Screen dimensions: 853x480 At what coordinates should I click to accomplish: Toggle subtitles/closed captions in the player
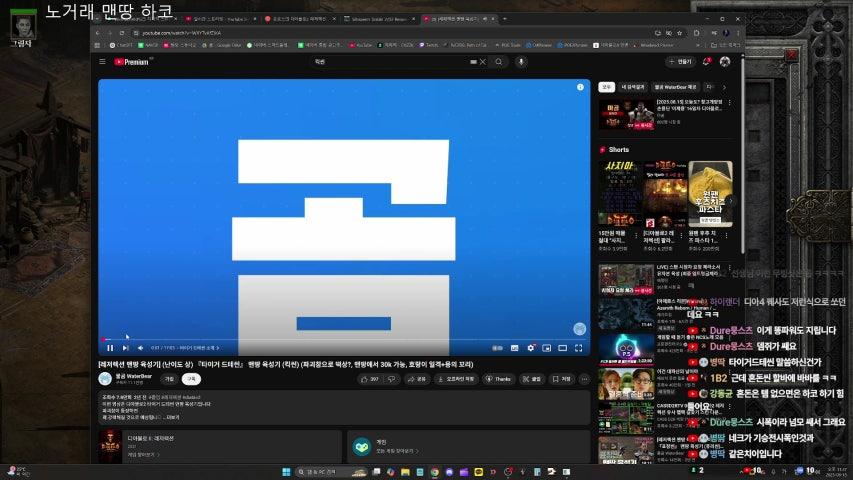pos(514,348)
